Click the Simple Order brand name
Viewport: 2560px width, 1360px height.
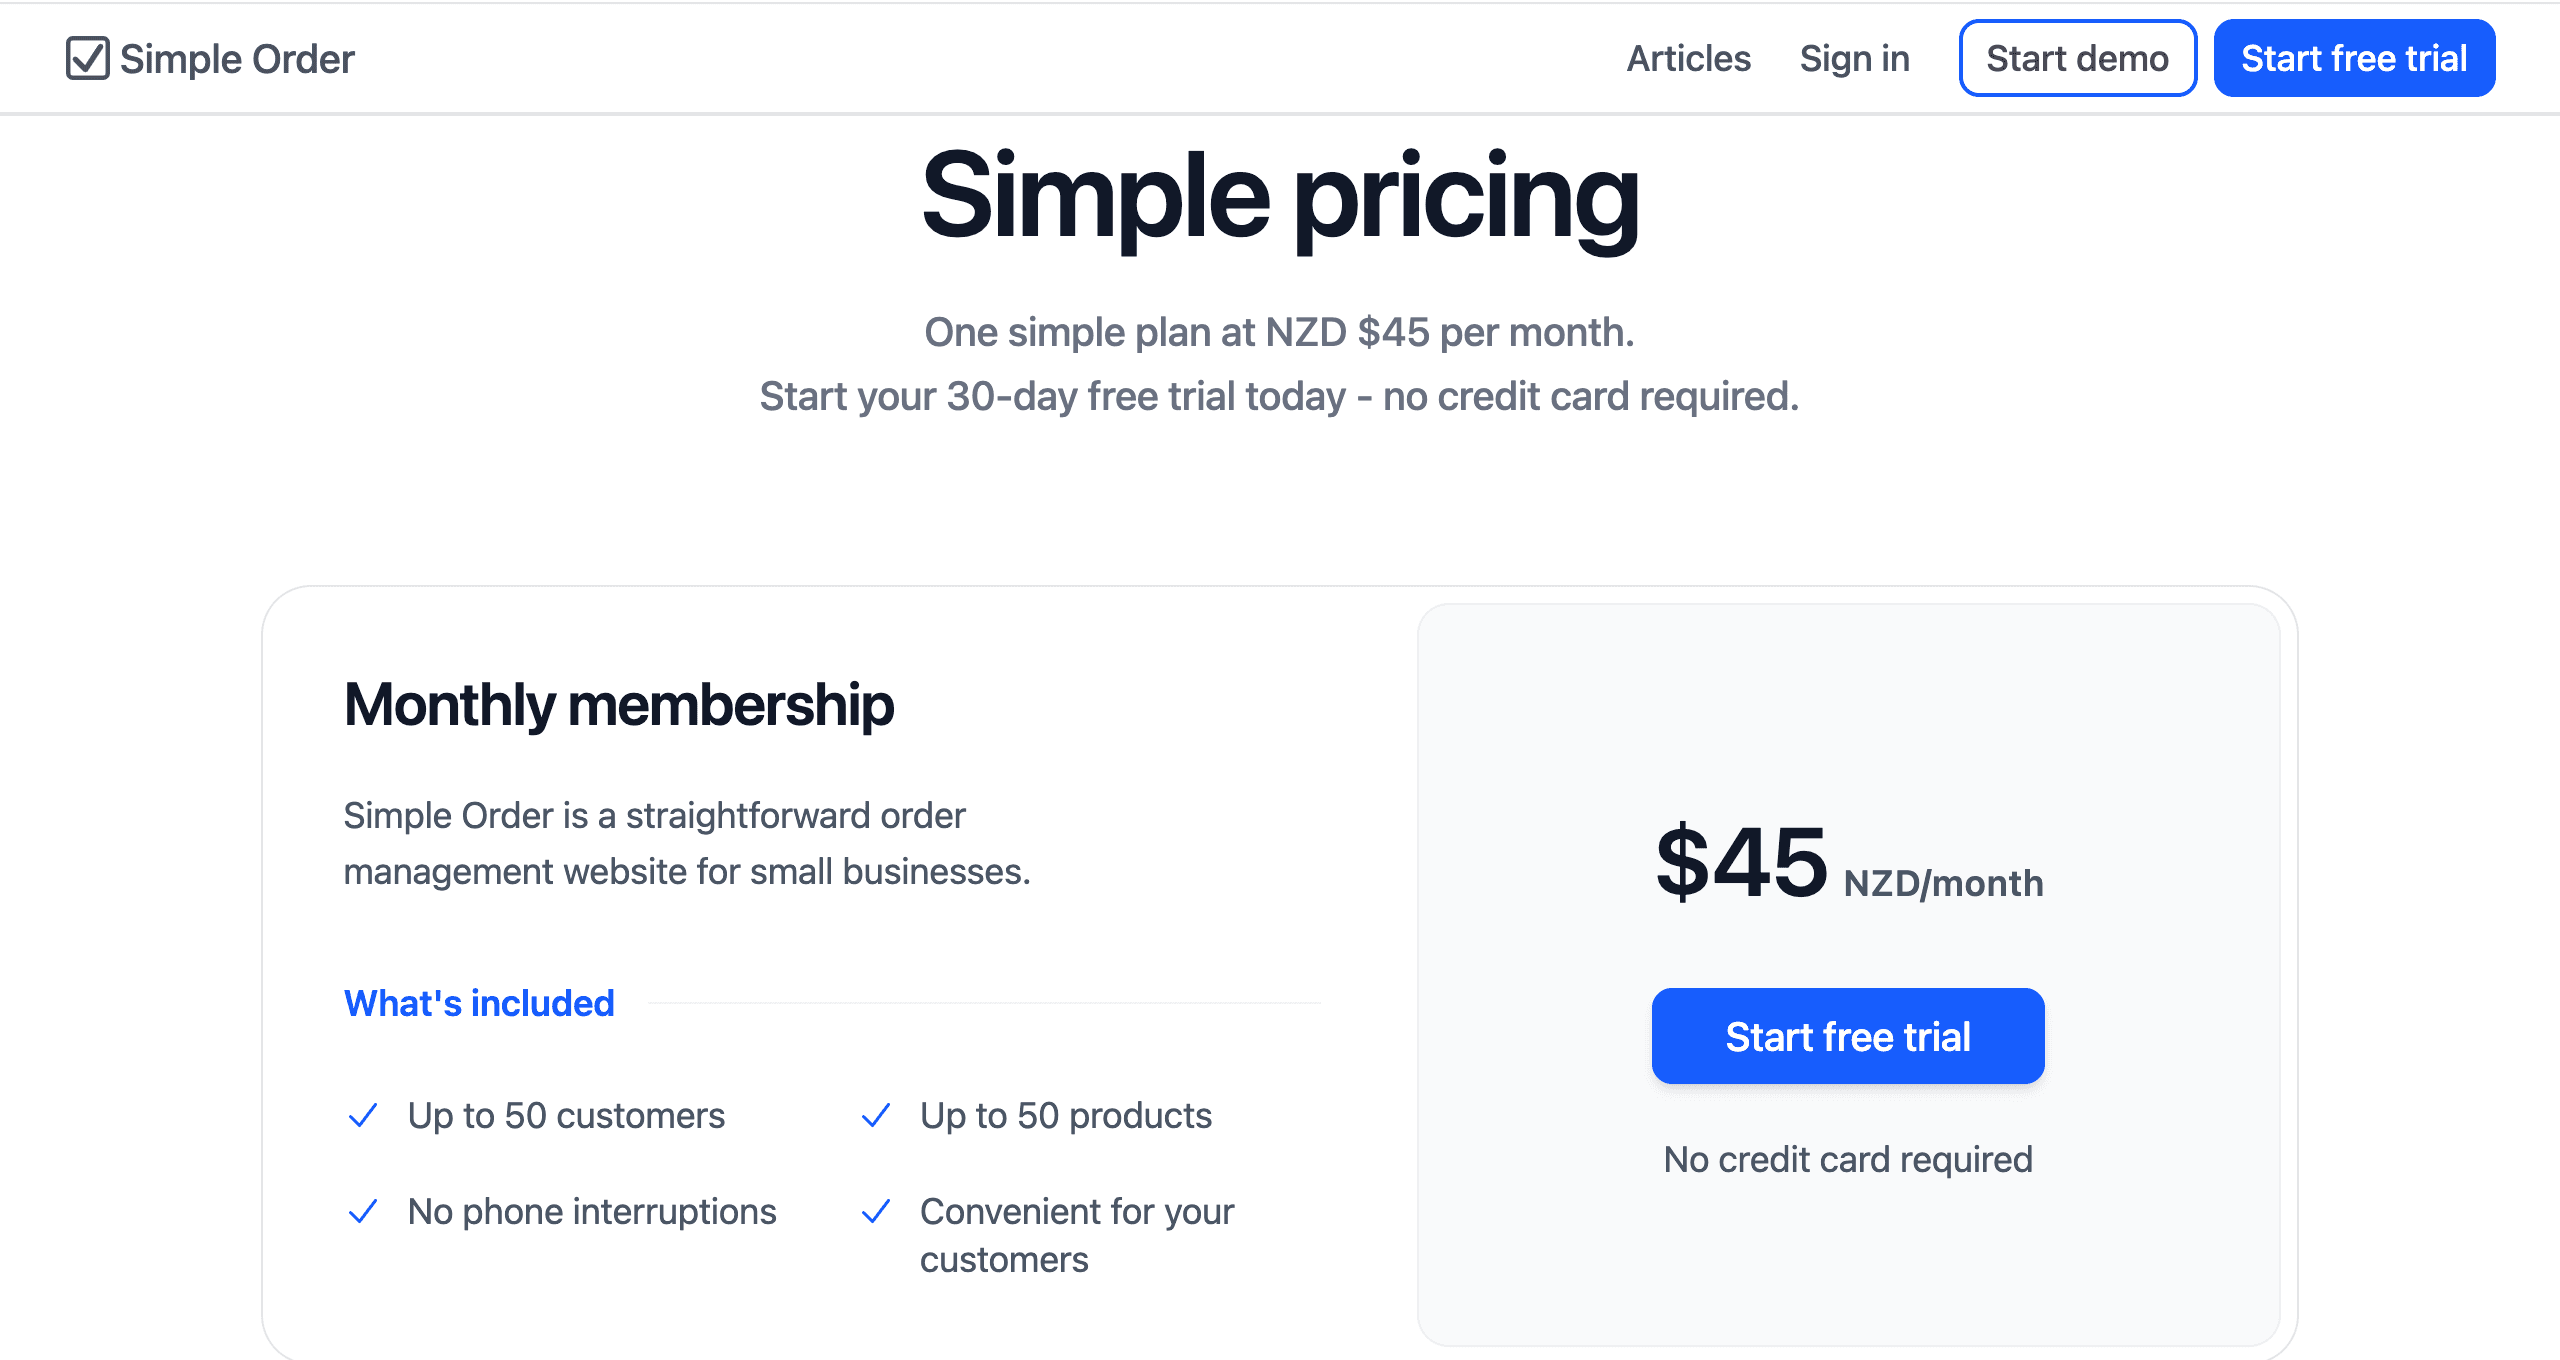(x=236, y=58)
